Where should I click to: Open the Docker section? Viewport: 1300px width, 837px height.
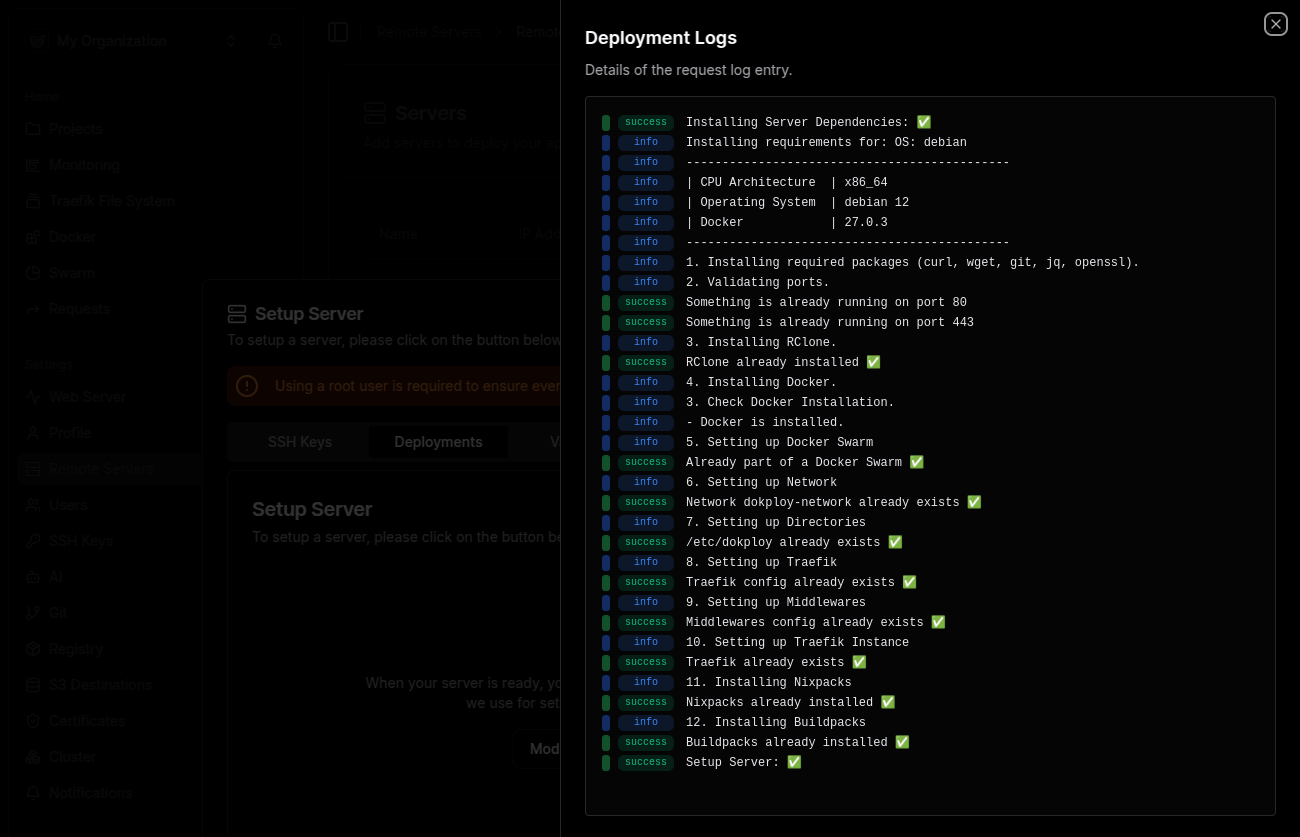coord(72,237)
